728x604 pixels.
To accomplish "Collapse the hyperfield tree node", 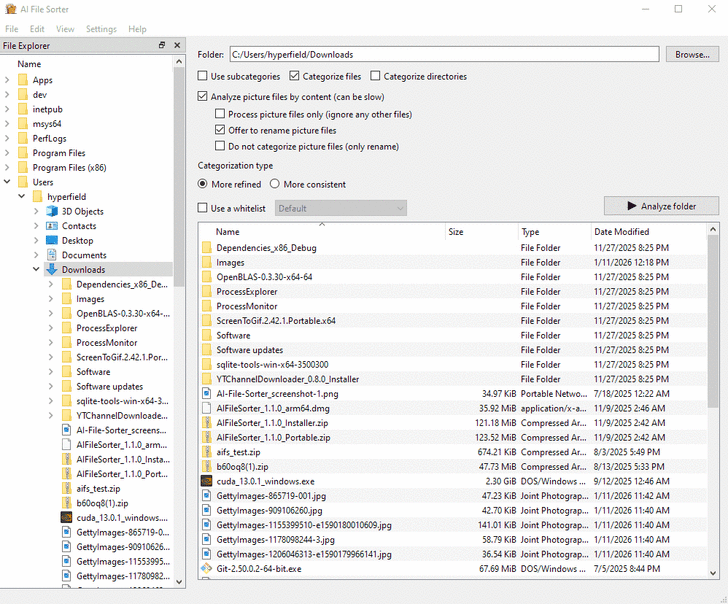I will [21, 196].
